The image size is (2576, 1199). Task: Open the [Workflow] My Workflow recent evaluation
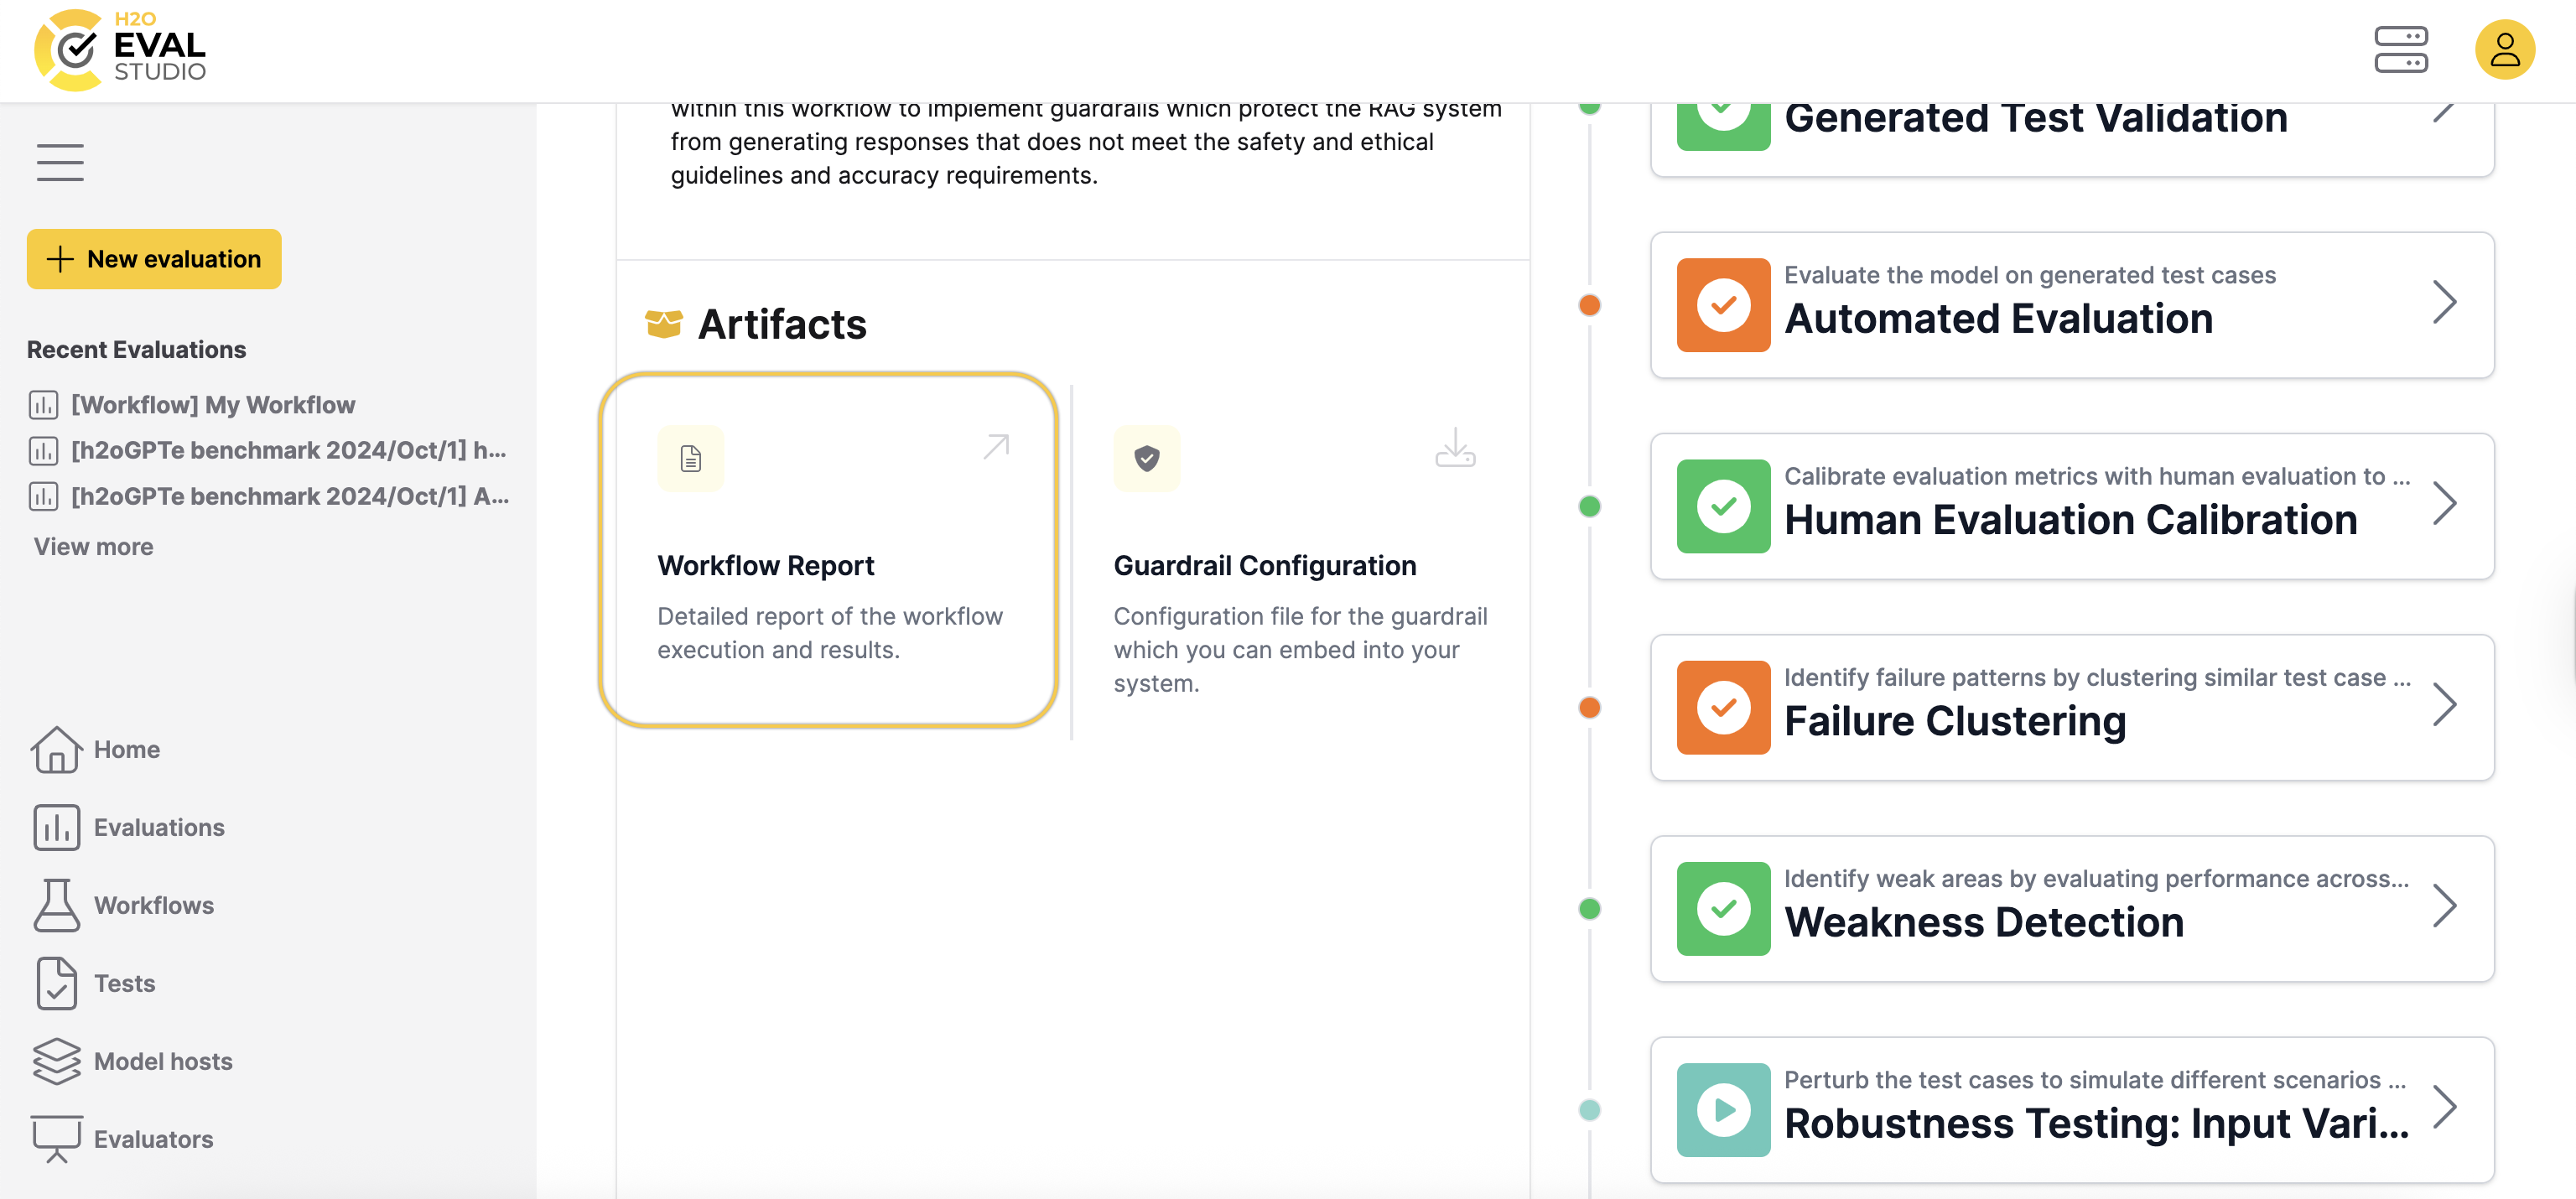pyautogui.click(x=213, y=404)
